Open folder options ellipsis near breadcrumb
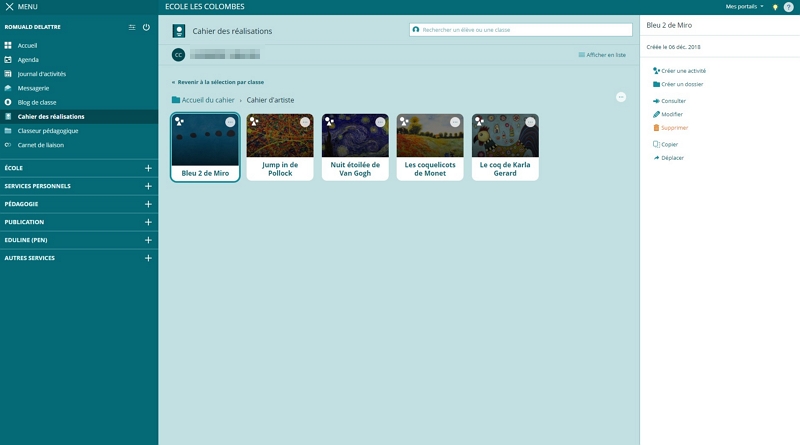Viewport: 800px width, 445px height. [x=621, y=97]
